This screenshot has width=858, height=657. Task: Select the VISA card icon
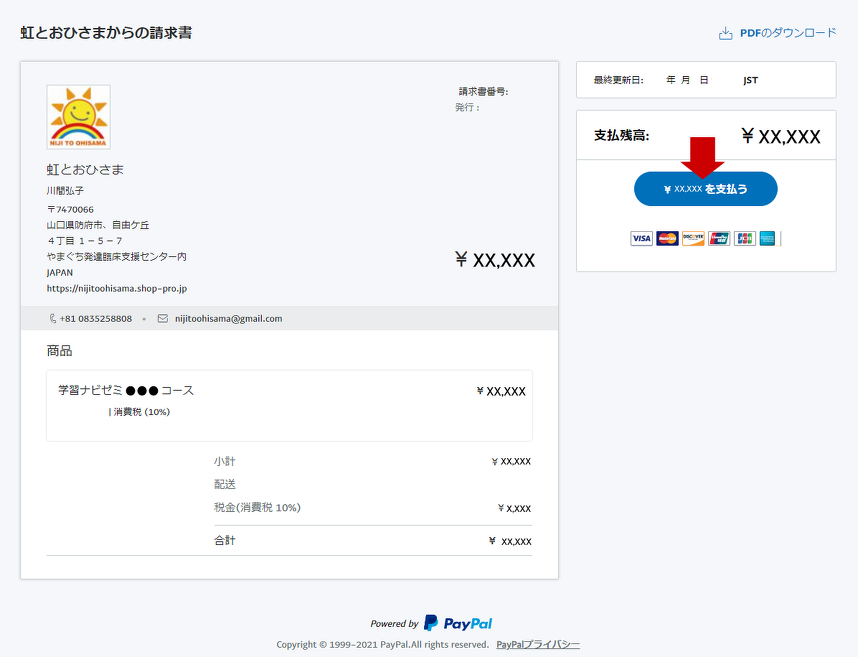coord(641,238)
